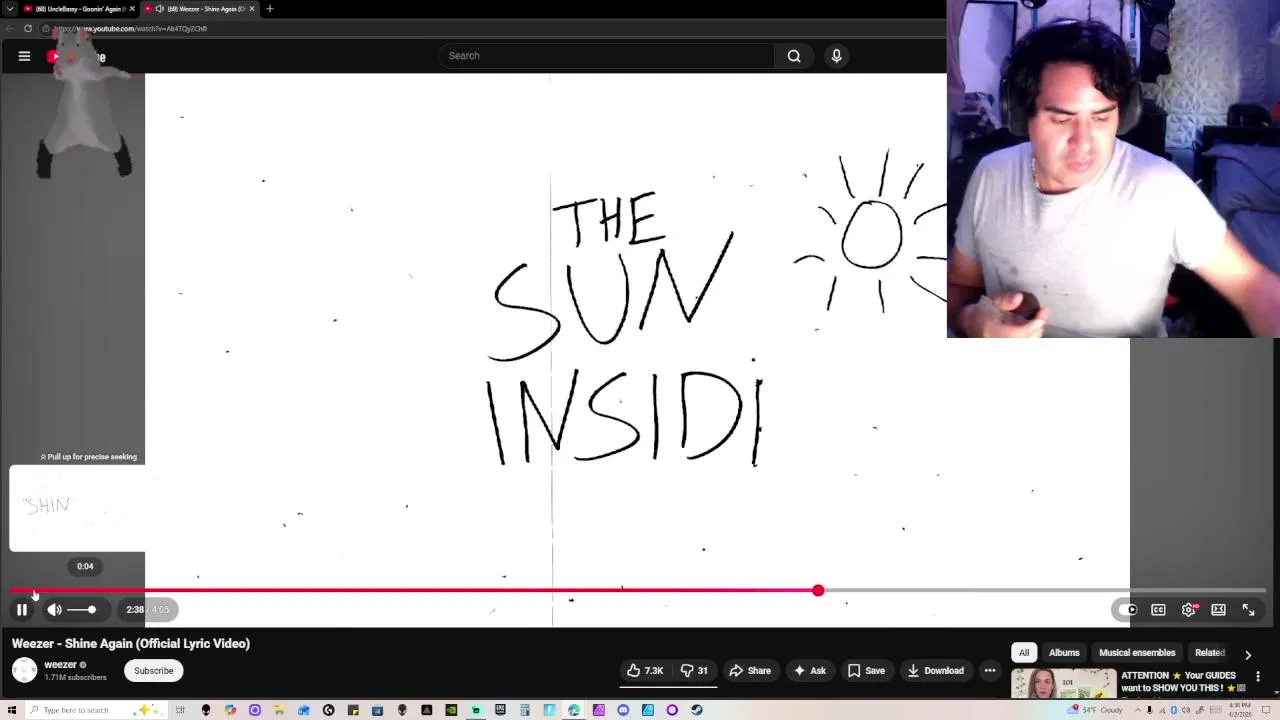Select the Musical ensembles filter chip
Screen dimensions: 1280x720
1137,653
